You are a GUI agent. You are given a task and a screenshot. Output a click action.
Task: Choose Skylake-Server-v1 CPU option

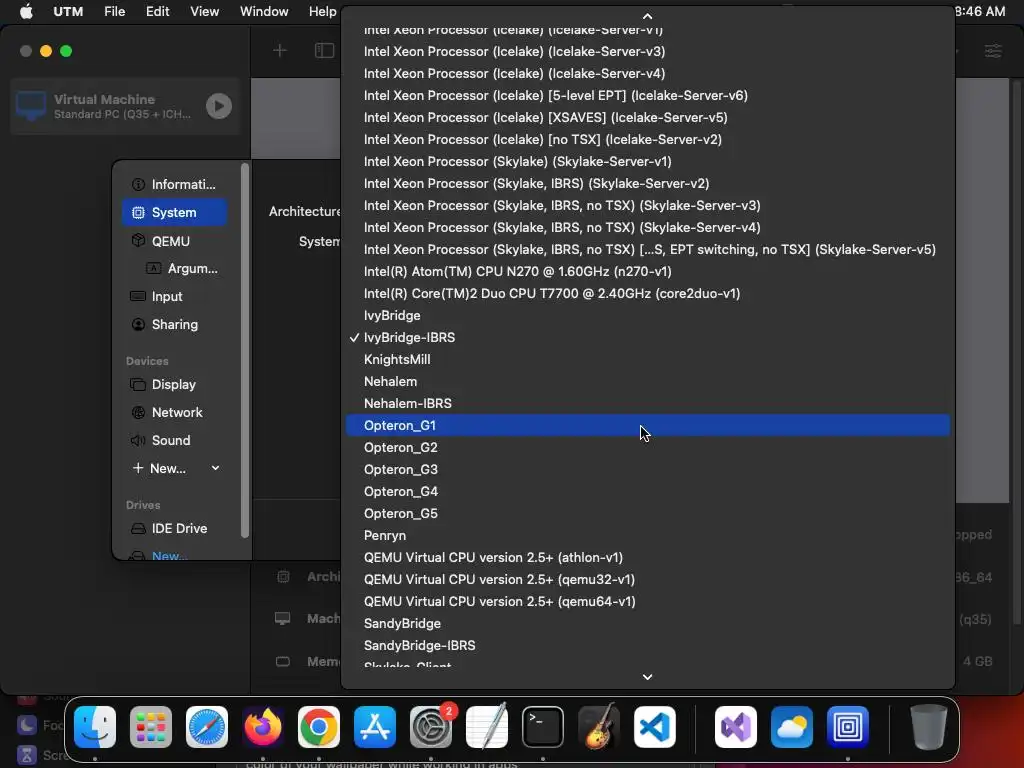pos(647,161)
